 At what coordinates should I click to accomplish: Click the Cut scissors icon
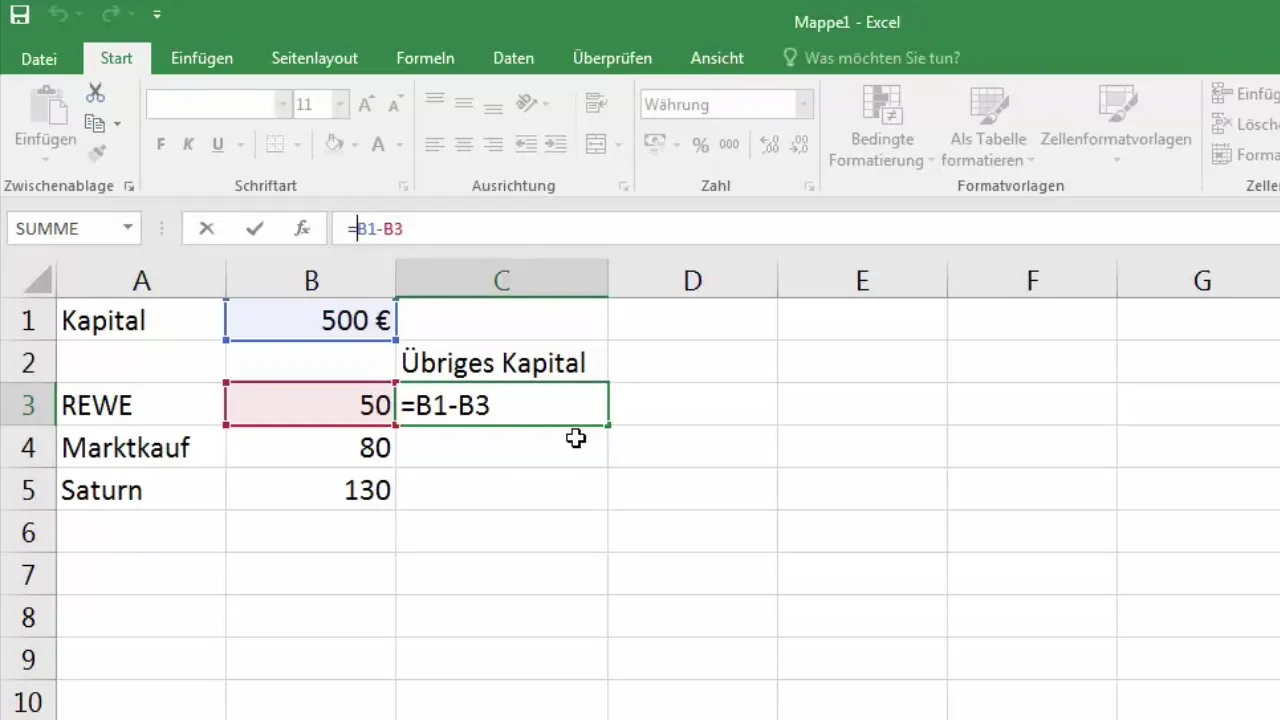click(96, 93)
